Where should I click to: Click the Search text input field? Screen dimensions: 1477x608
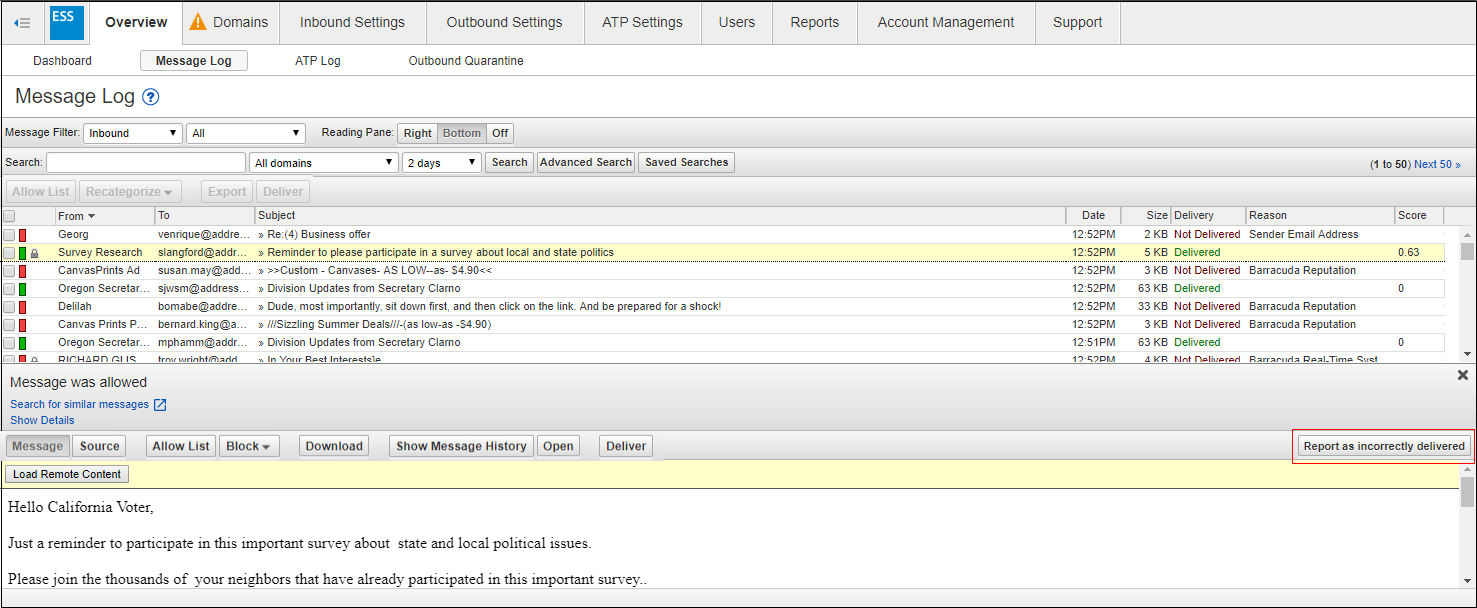coord(146,162)
